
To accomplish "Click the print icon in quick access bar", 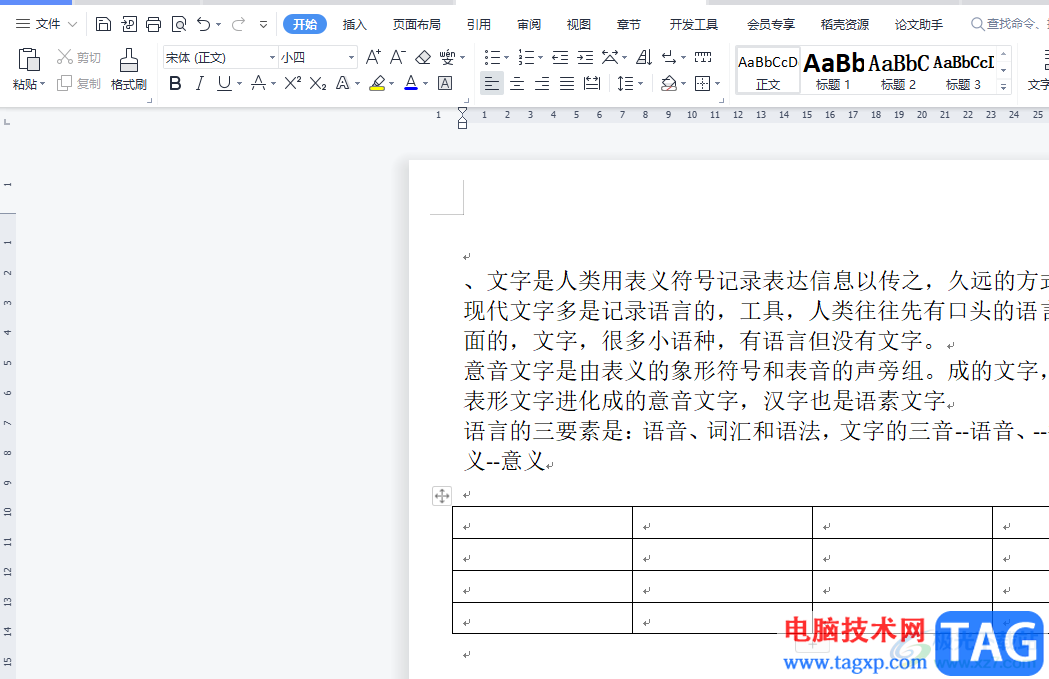I will (153, 25).
